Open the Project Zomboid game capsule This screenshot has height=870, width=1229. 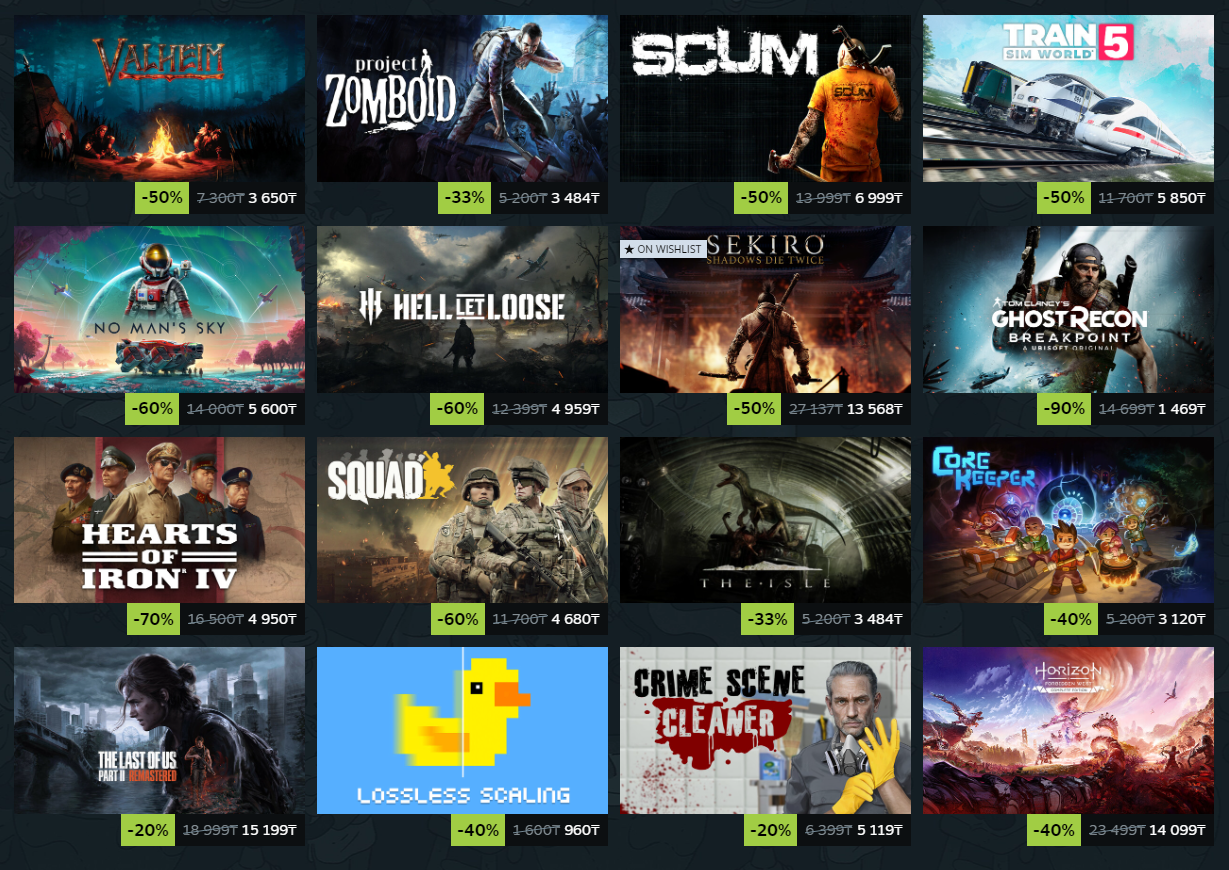click(462, 98)
